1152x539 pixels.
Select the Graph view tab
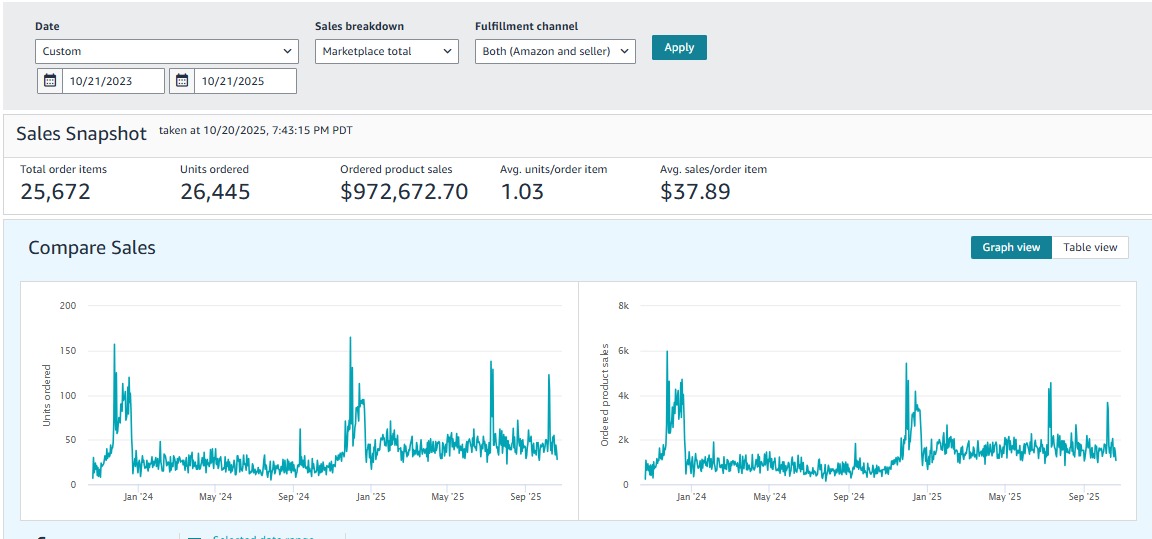1011,247
